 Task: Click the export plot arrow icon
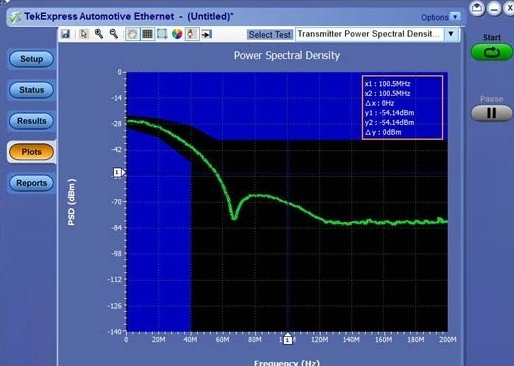[207, 34]
